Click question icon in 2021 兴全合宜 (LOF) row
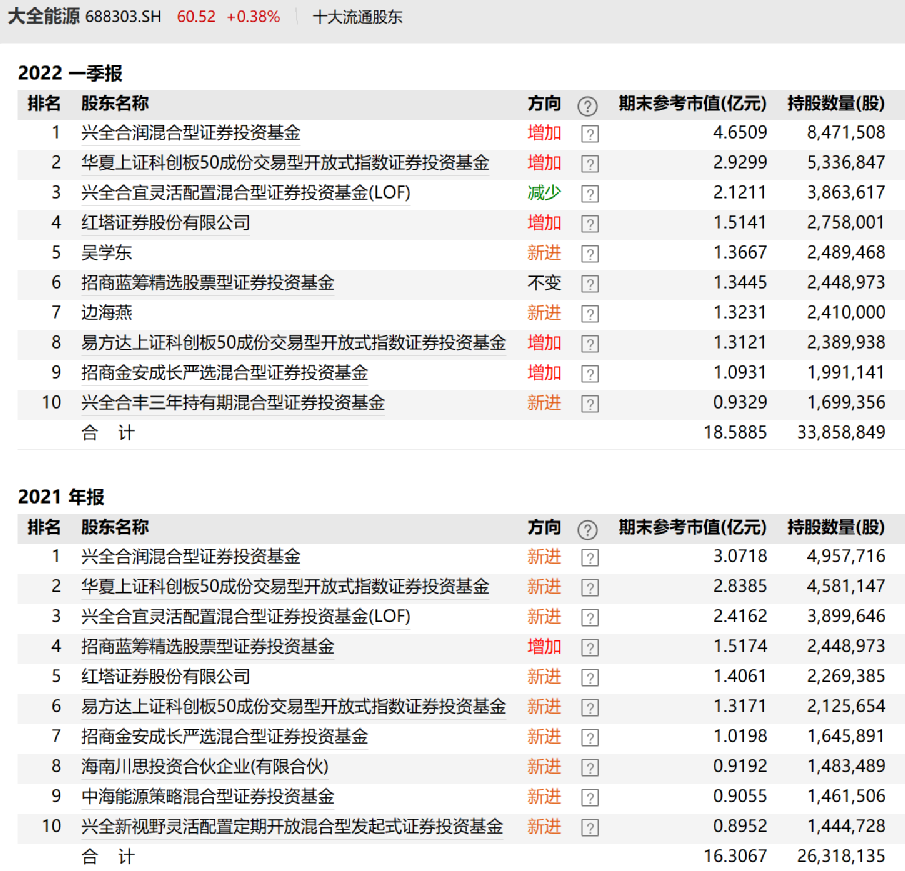The width and height of the screenshot is (905, 871). pos(589,618)
